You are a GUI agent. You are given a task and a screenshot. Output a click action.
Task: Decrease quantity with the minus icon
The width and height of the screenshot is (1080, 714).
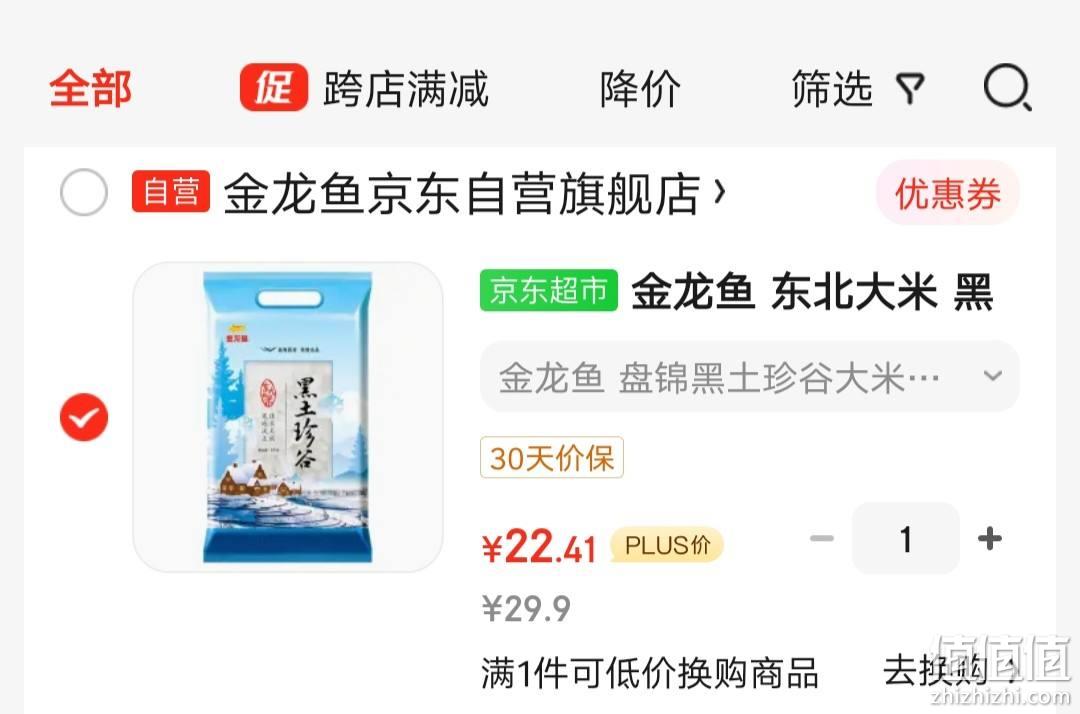[822, 538]
